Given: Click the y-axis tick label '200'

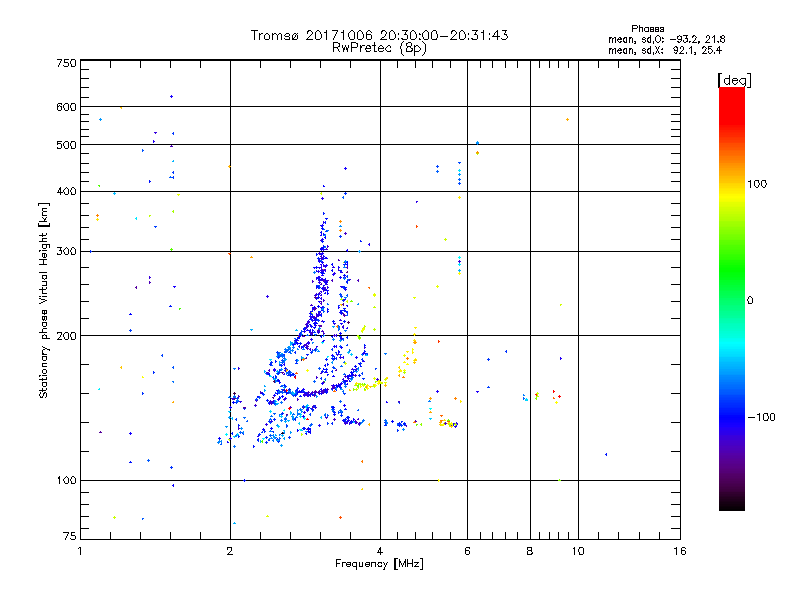Looking at the screenshot, I should point(66,336).
